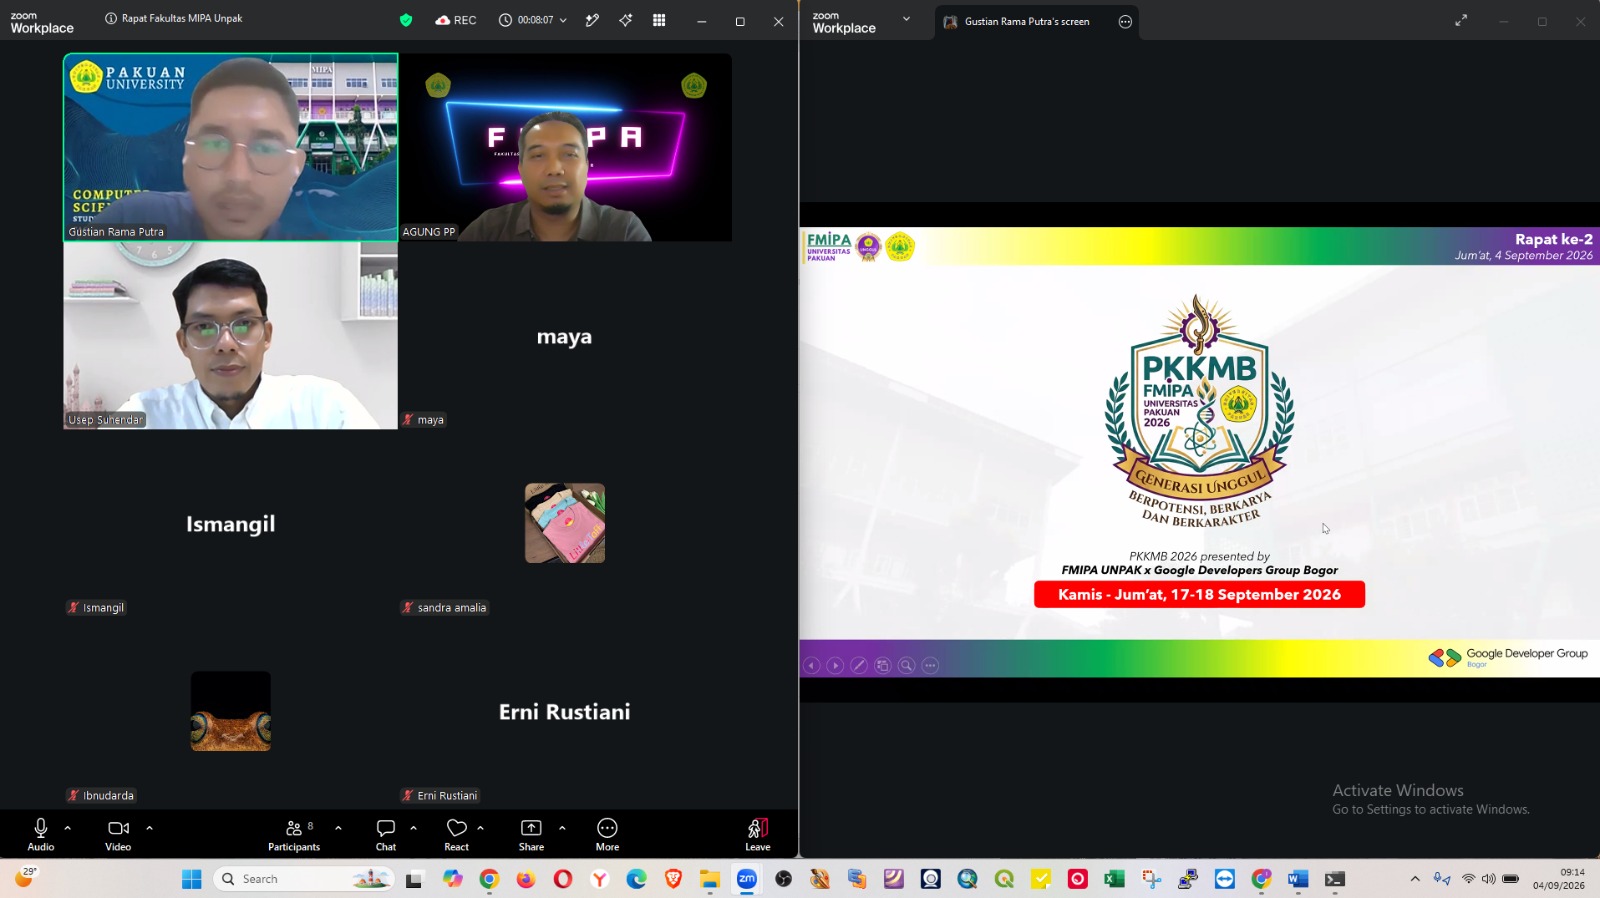This screenshot has height=898, width=1600.
Task: Show hidden system tray icons
Action: click(1415, 879)
